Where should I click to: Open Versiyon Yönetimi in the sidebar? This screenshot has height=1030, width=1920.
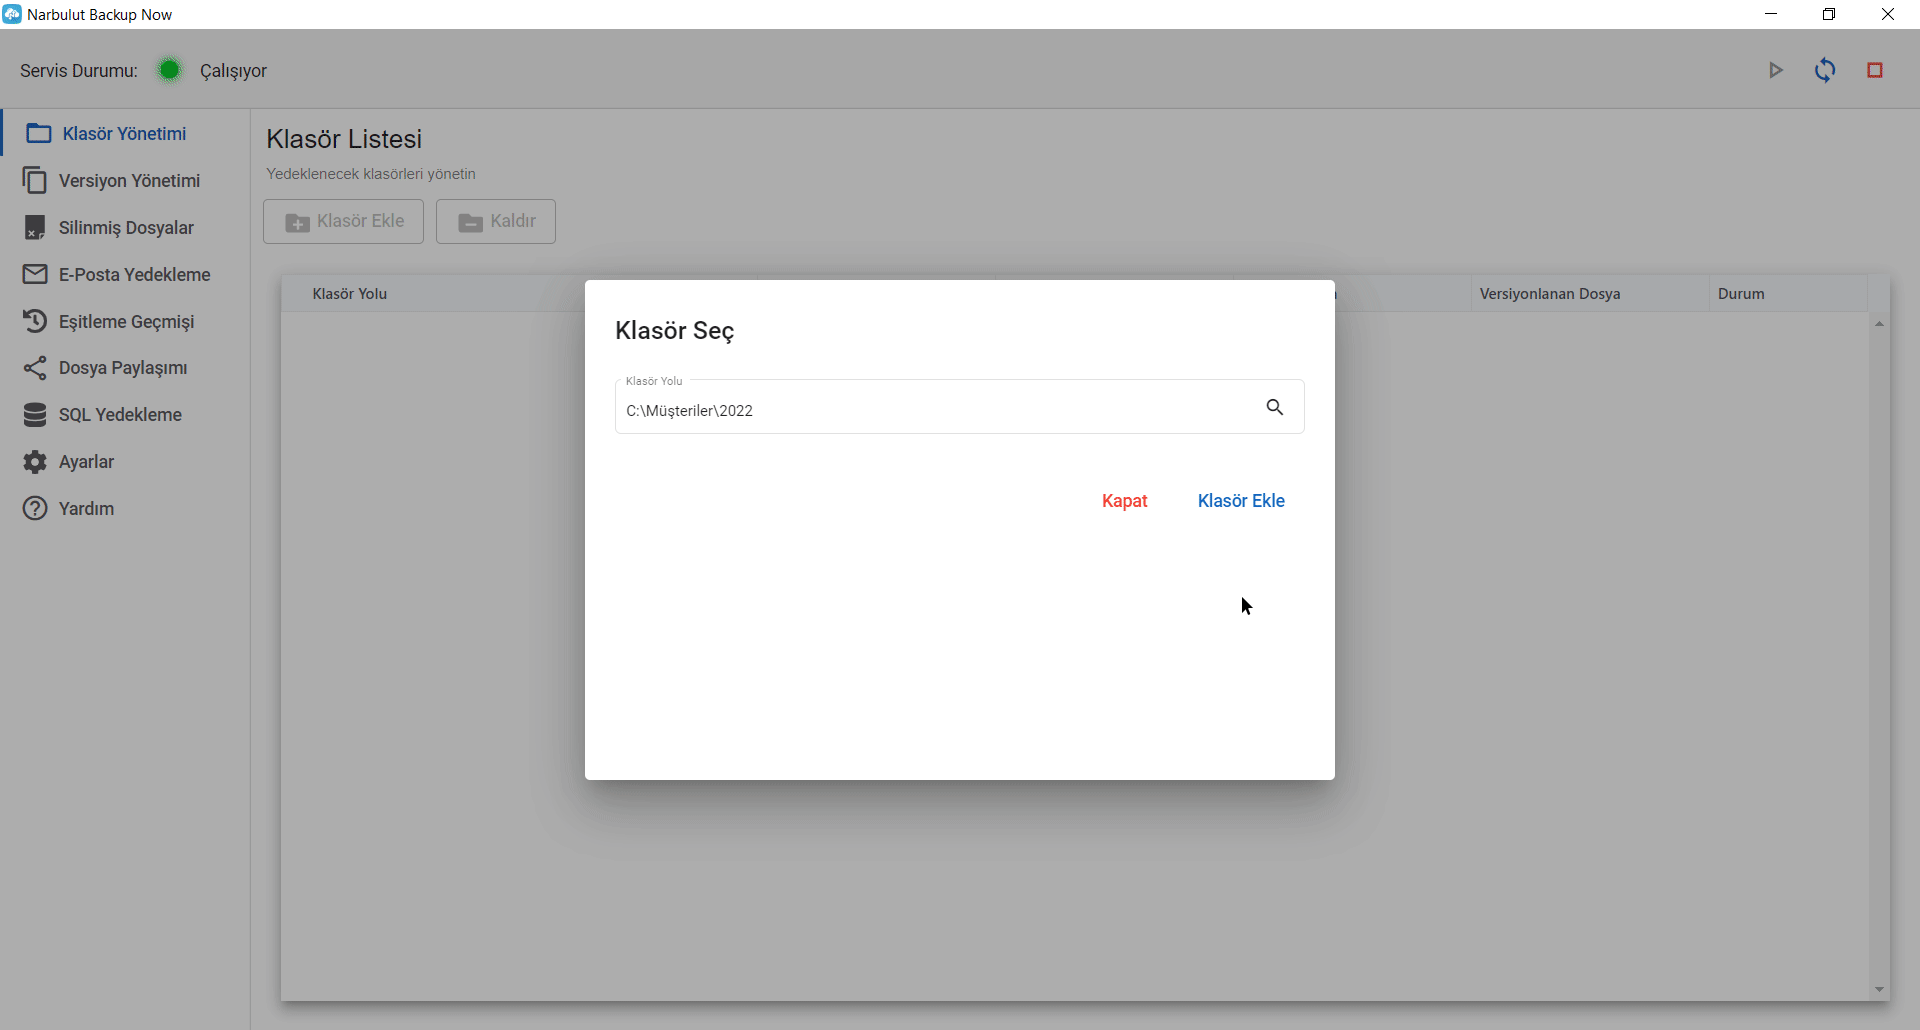[x=125, y=181]
